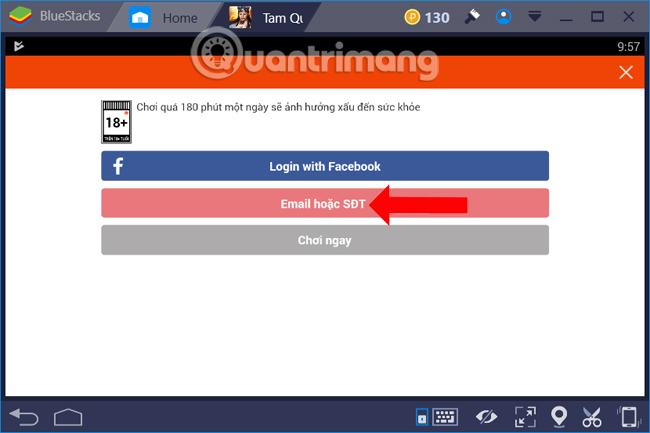This screenshot has width=650, height=433.
Task: Click the 18+ age rating badge
Action: [x=118, y=122]
